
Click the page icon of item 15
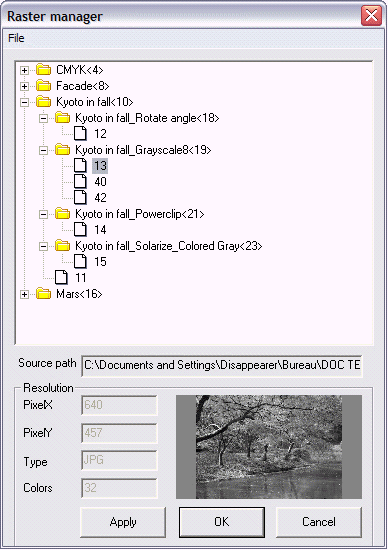[80, 261]
